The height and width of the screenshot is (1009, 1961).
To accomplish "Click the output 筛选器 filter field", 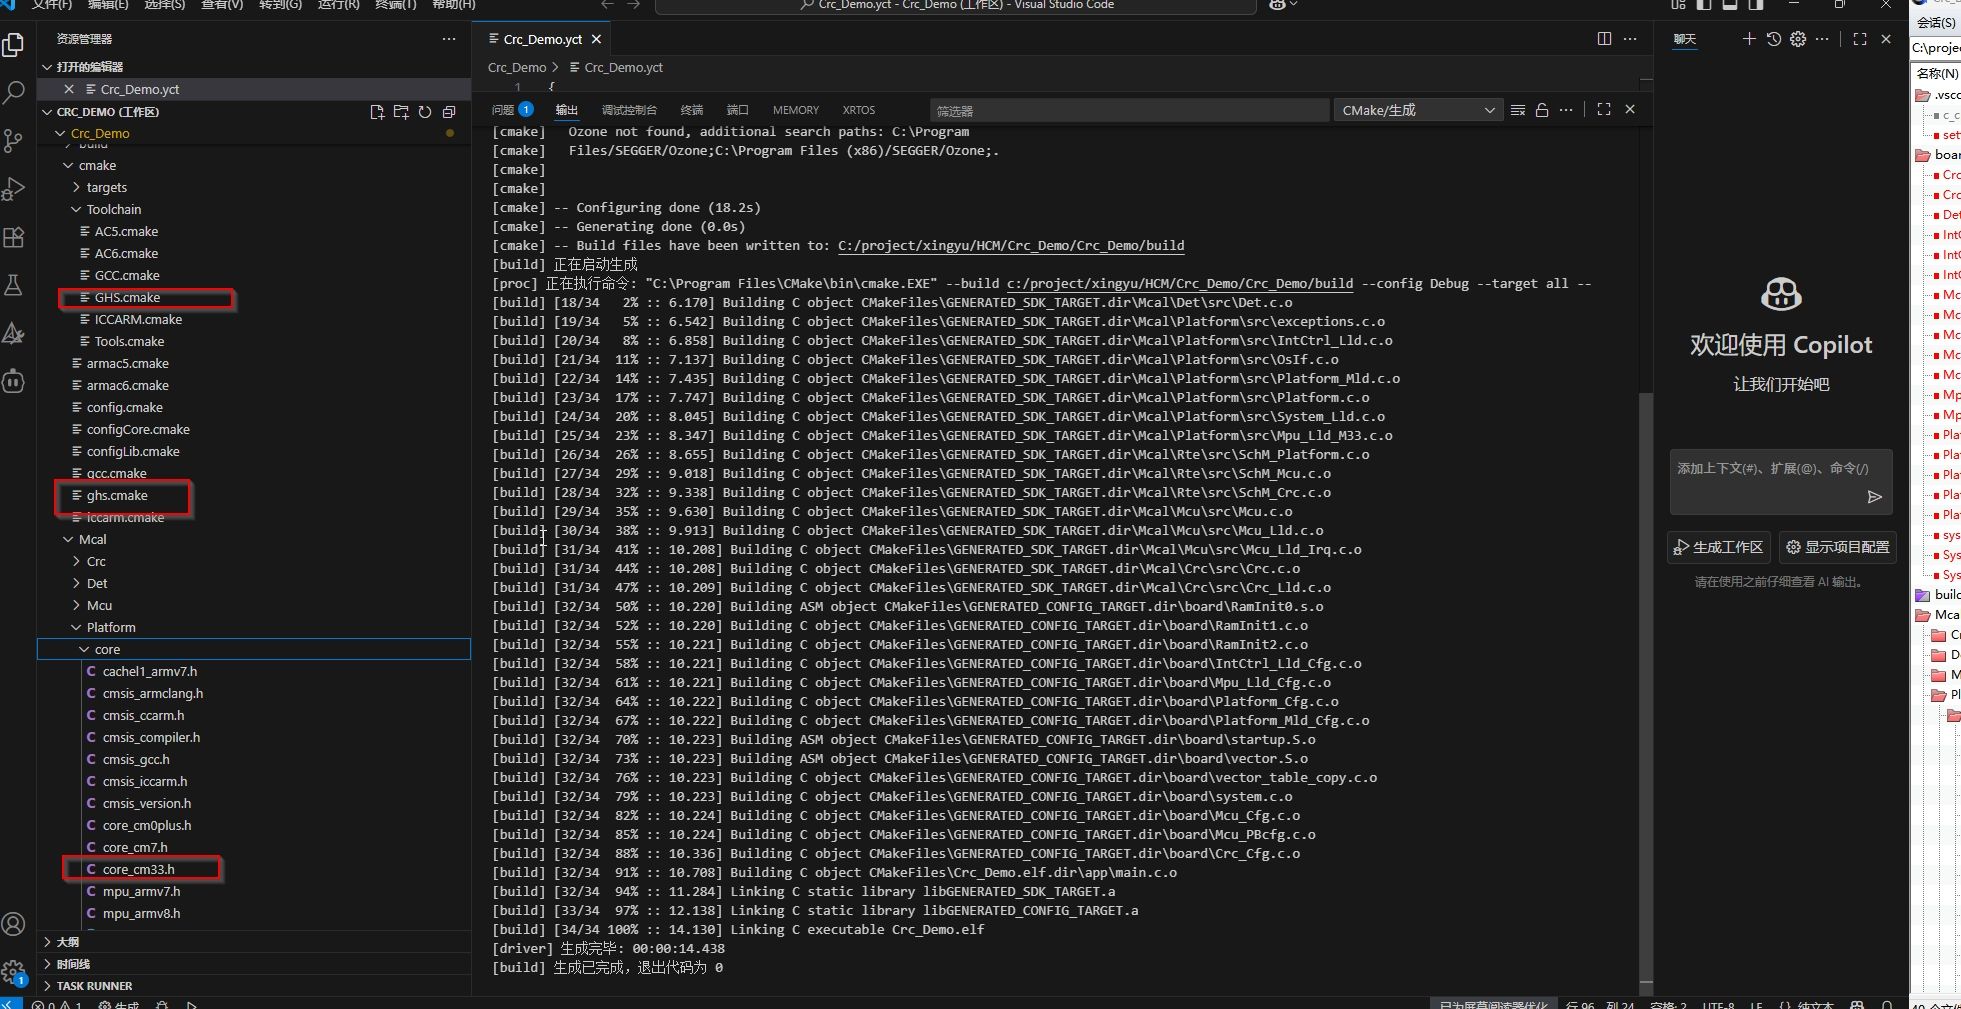I will [1128, 110].
